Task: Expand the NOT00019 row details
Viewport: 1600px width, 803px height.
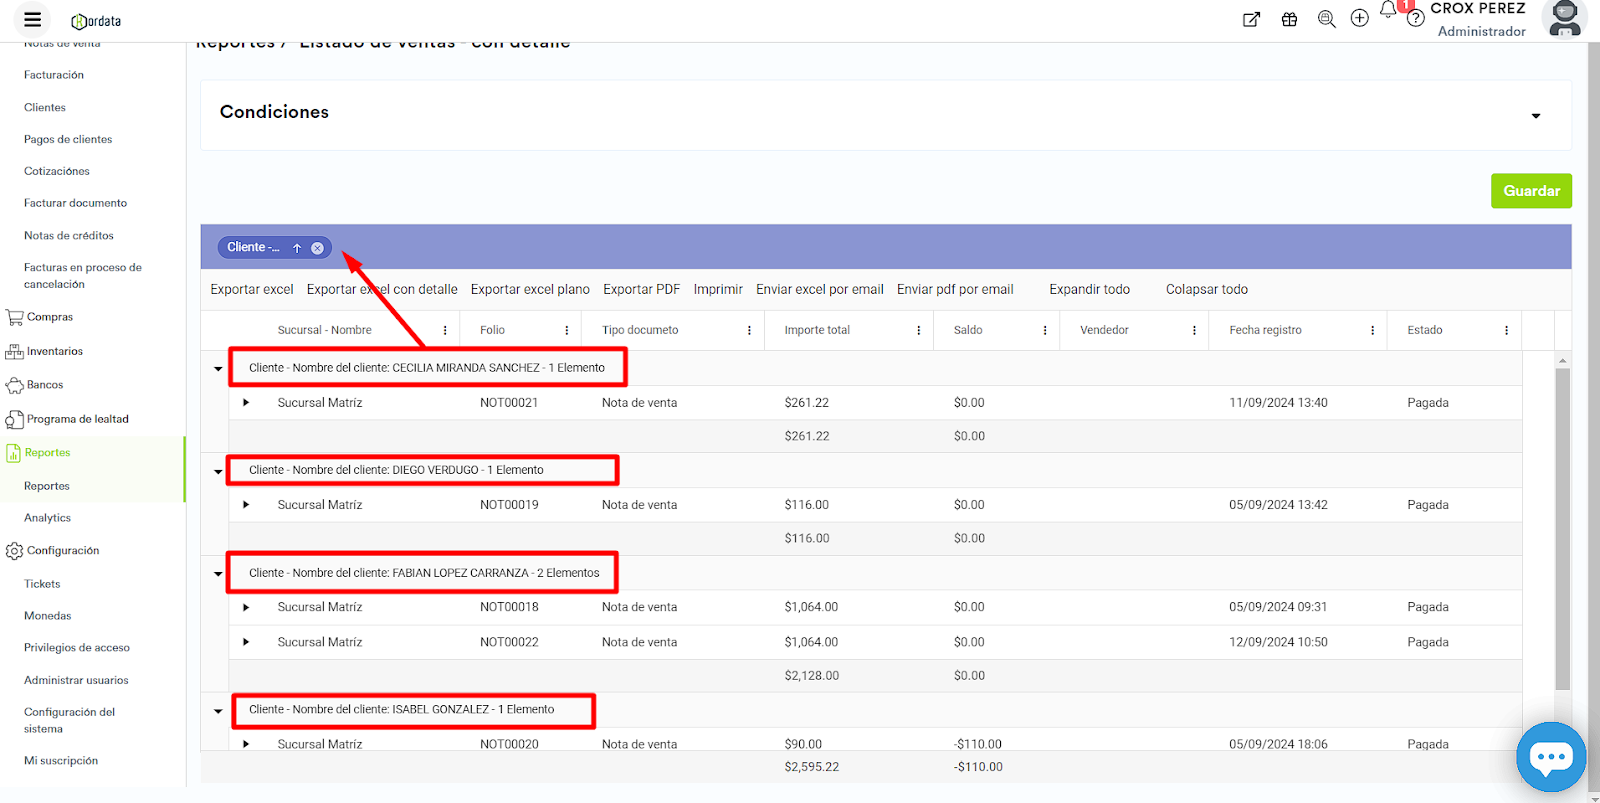Action: (246, 505)
